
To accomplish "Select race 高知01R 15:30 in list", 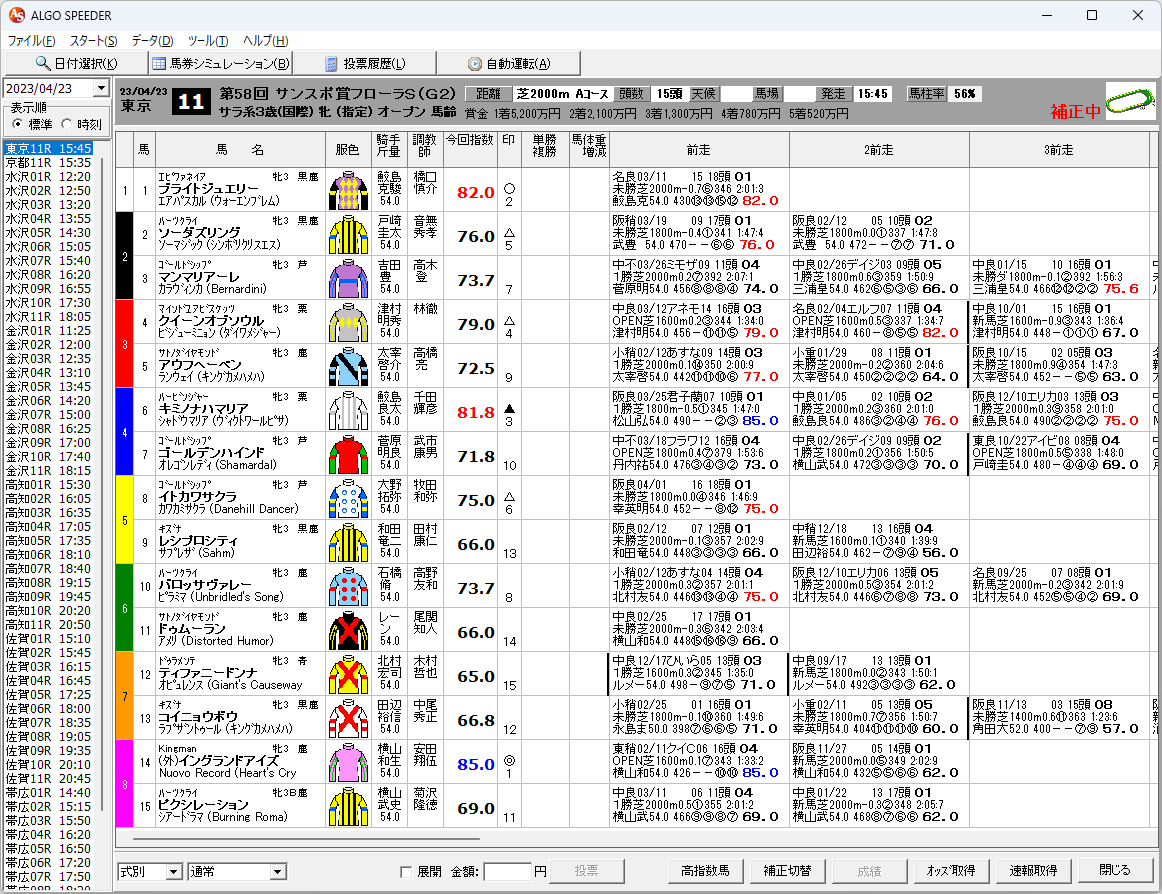I will point(48,485).
